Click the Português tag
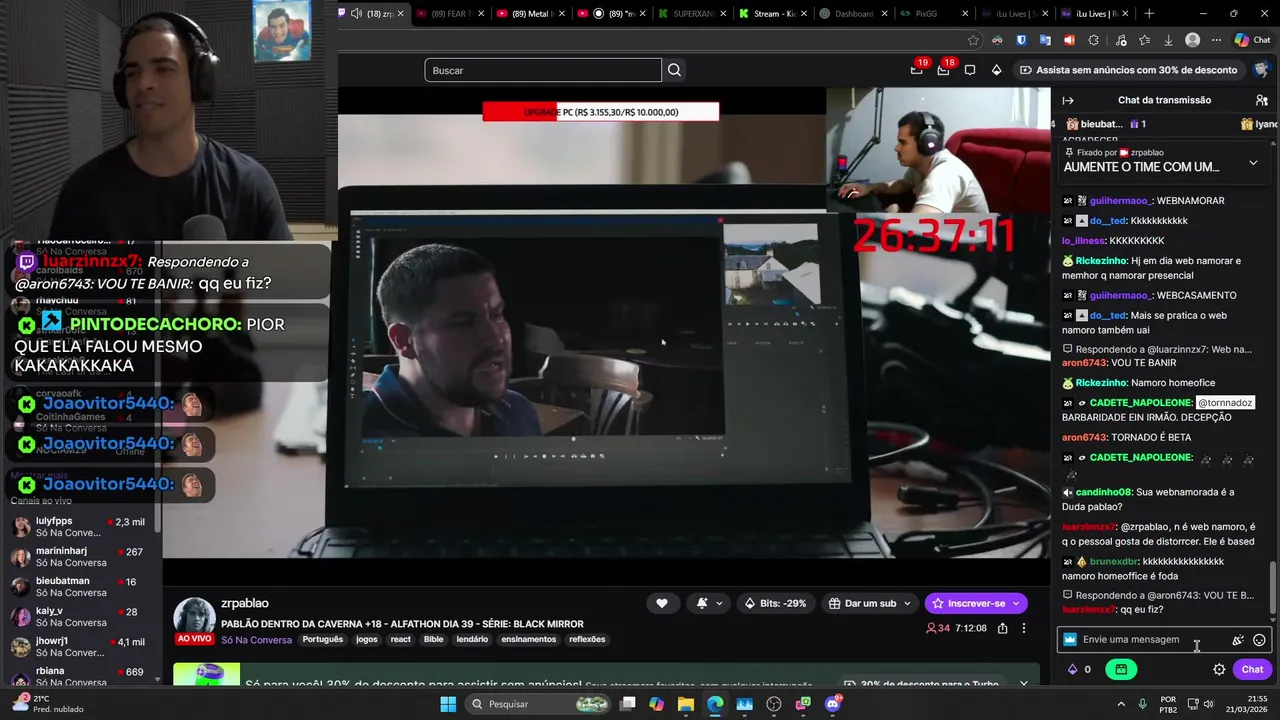This screenshot has width=1280, height=720. click(323, 640)
